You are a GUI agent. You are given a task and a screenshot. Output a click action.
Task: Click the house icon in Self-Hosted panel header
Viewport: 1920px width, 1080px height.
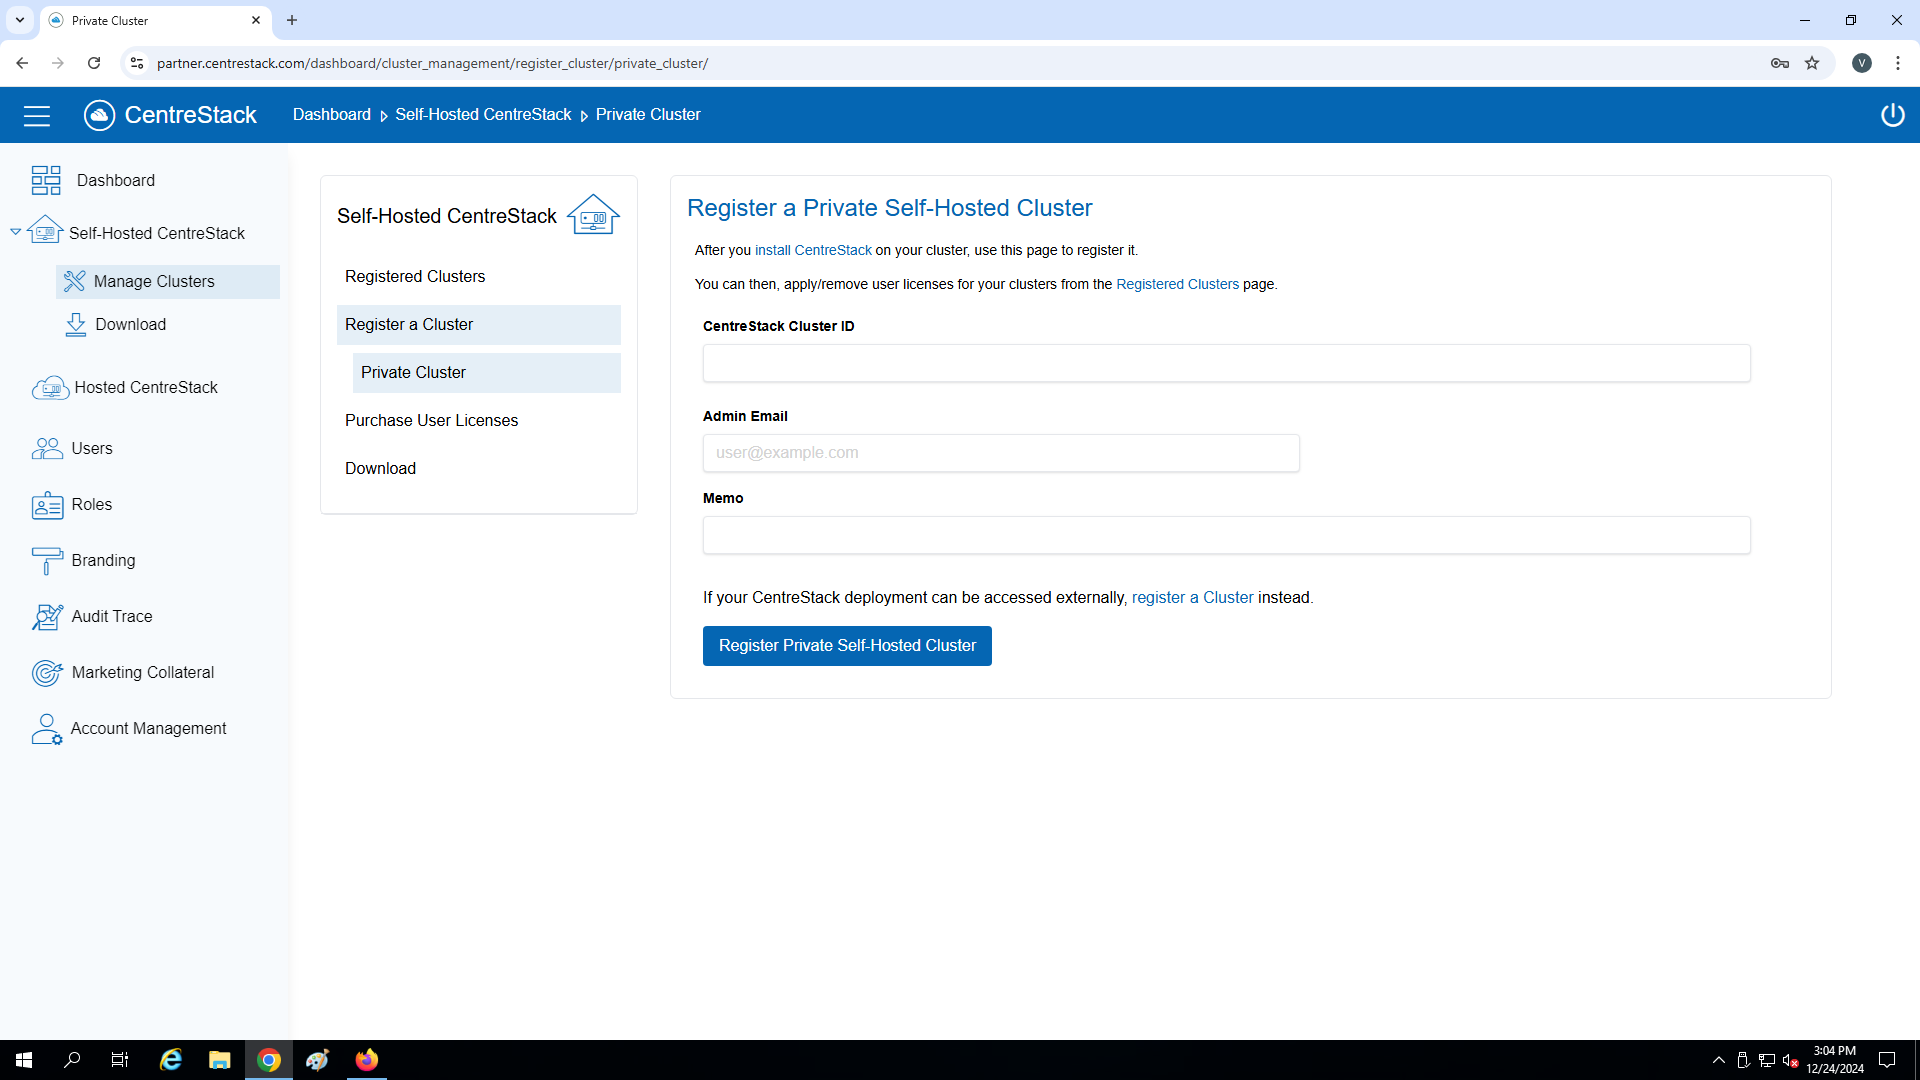pos(593,214)
